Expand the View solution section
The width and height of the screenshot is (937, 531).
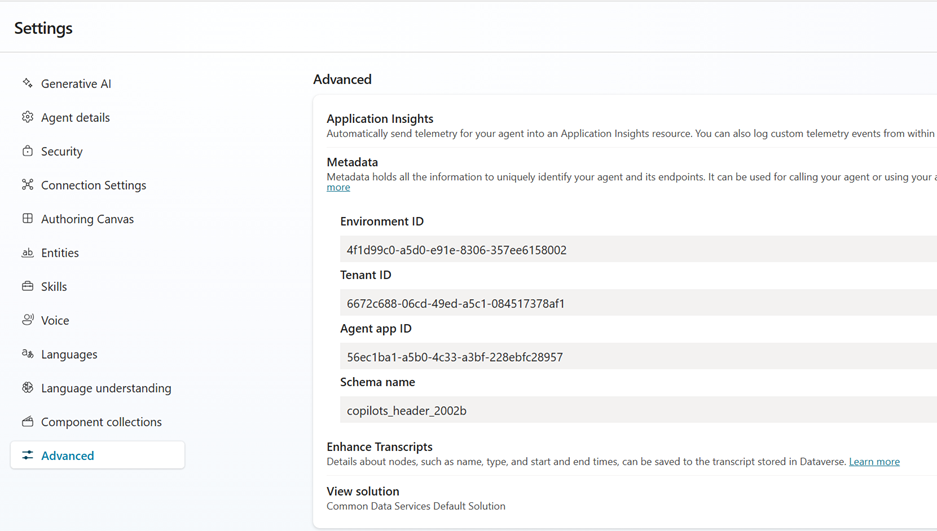[363, 491]
